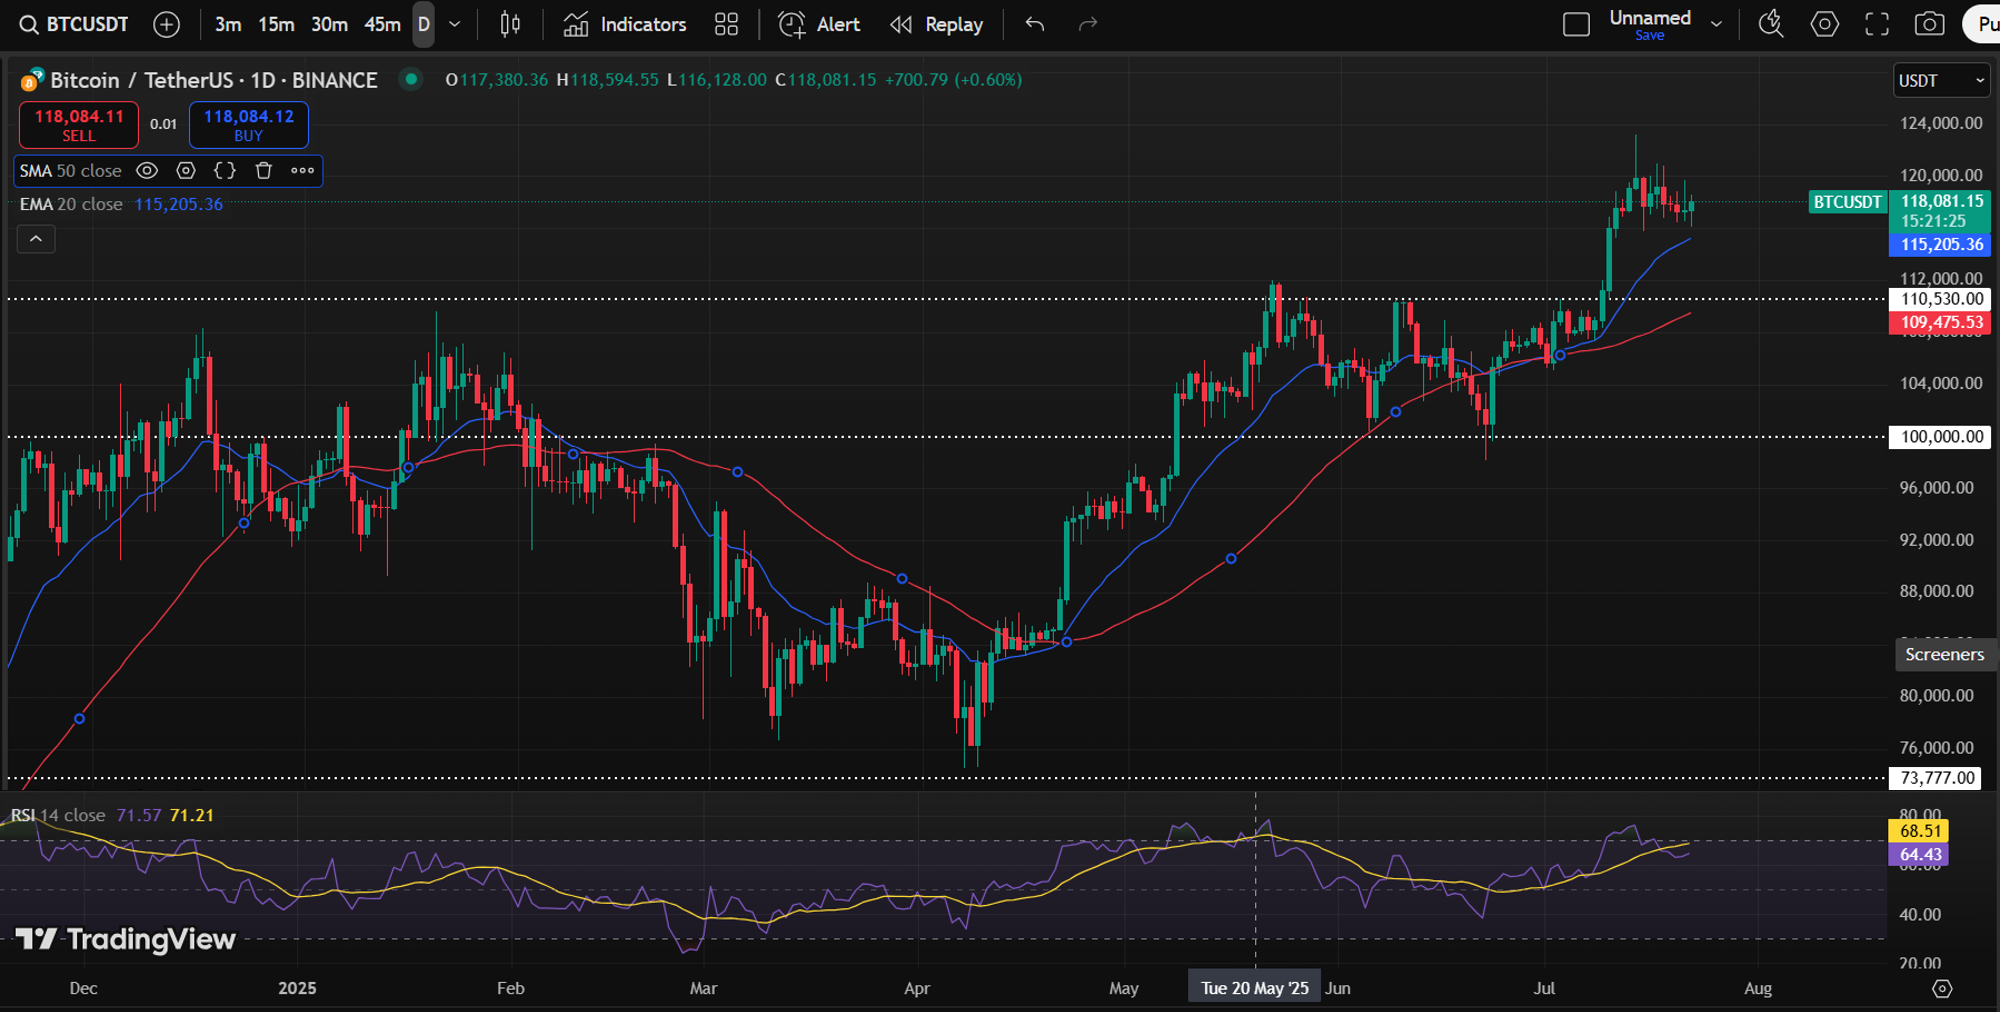Click the Publish button

1983,24
